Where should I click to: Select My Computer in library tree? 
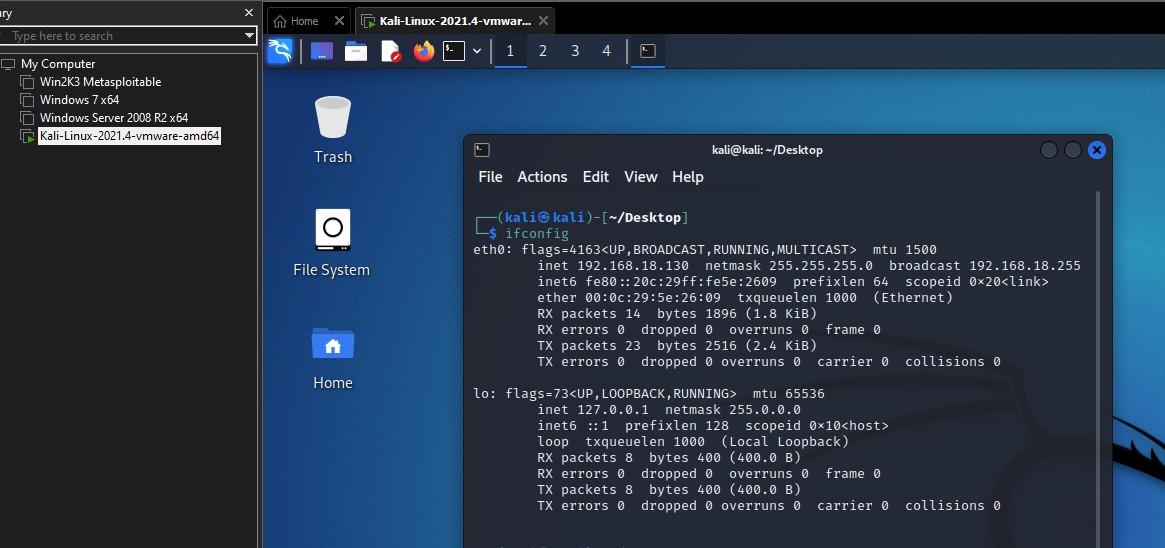pyautogui.click(x=58, y=64)
